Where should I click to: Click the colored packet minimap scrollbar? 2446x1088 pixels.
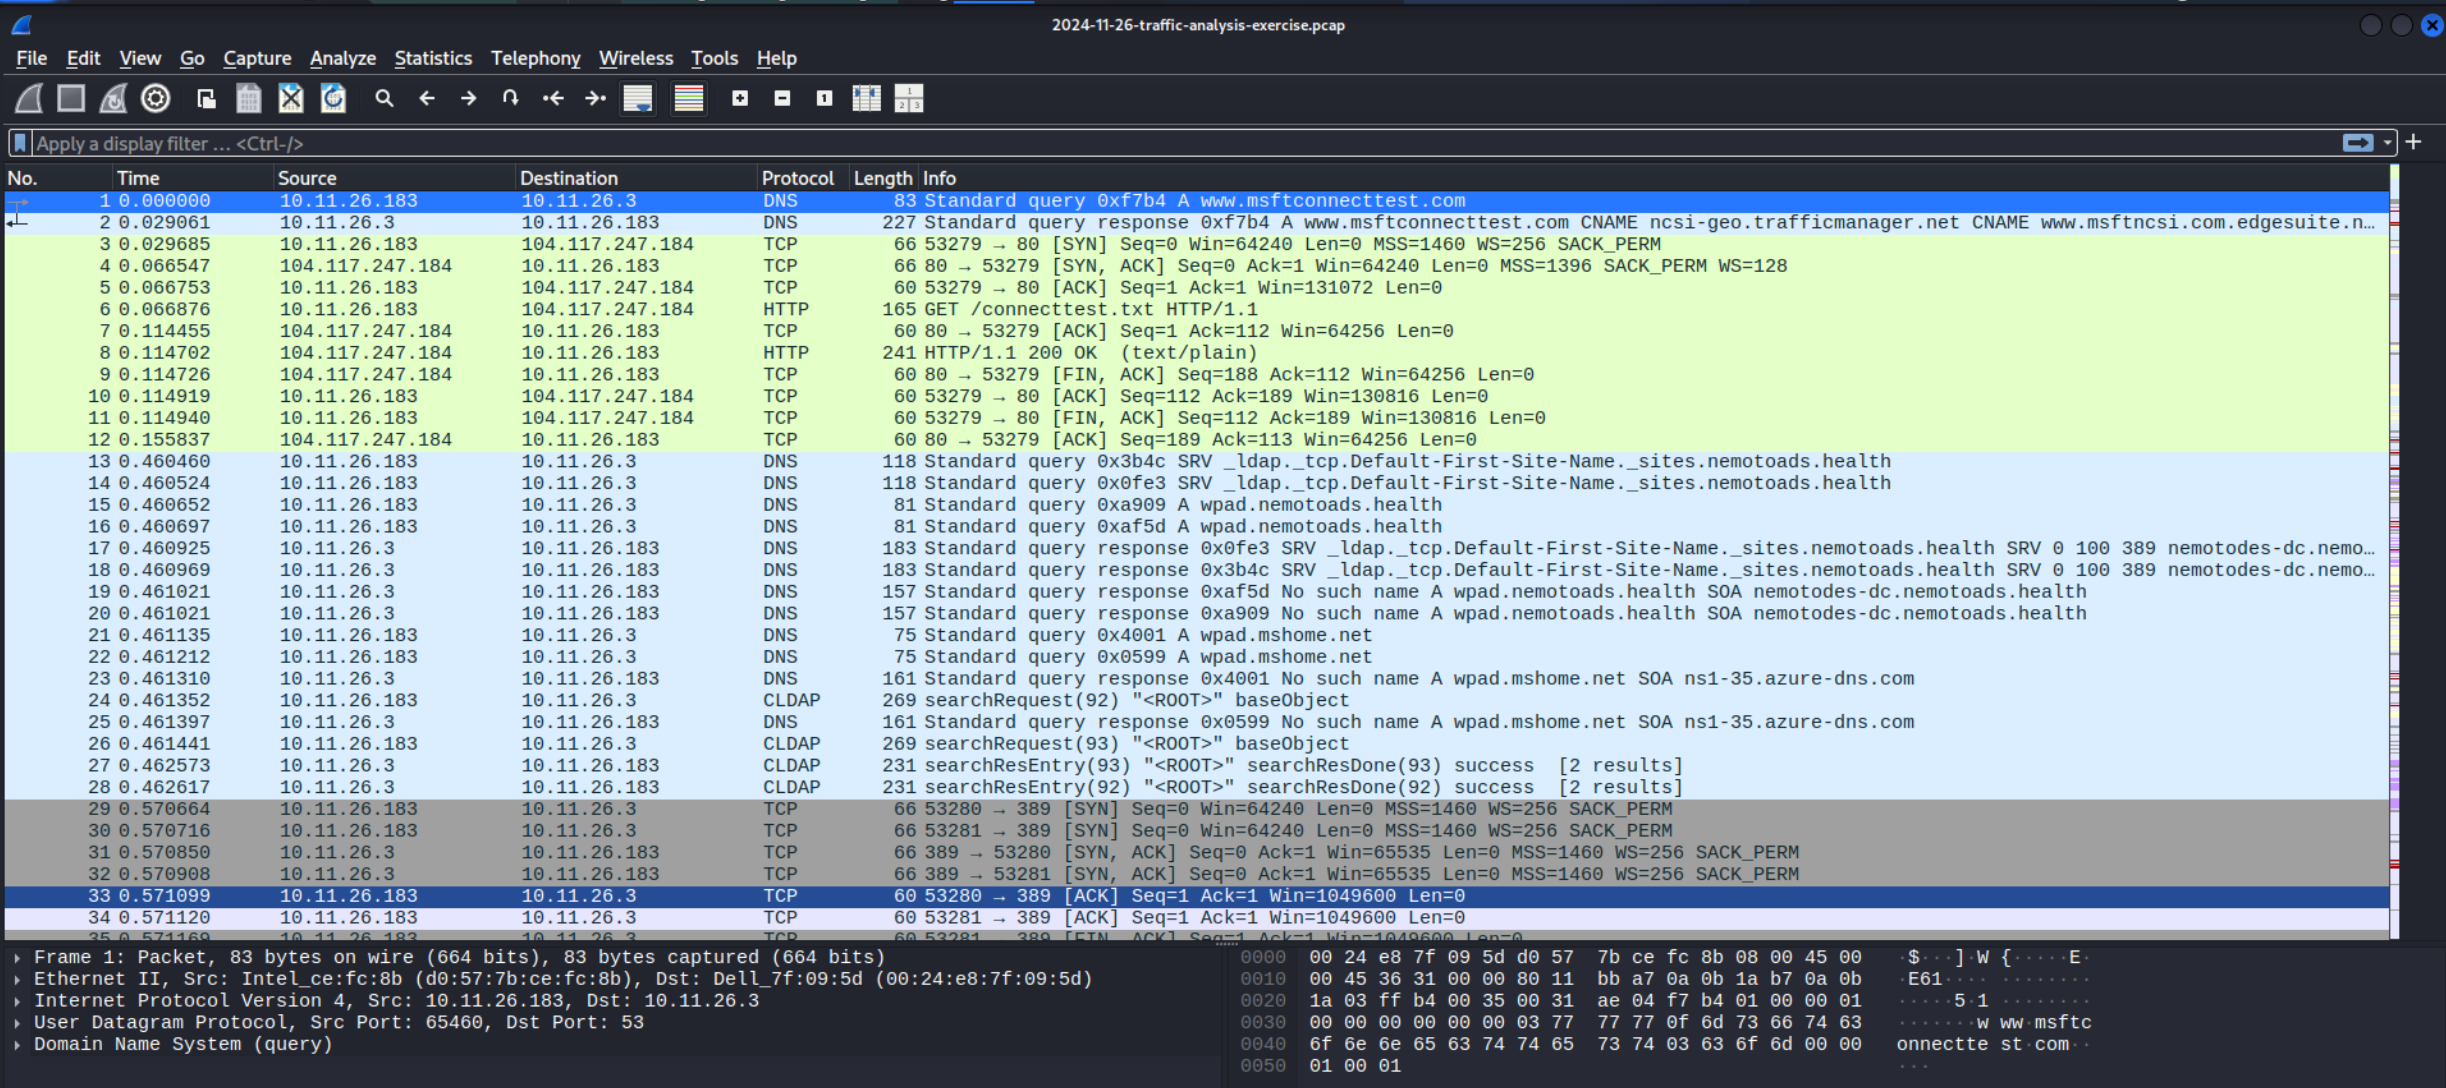click(2394, 550)
